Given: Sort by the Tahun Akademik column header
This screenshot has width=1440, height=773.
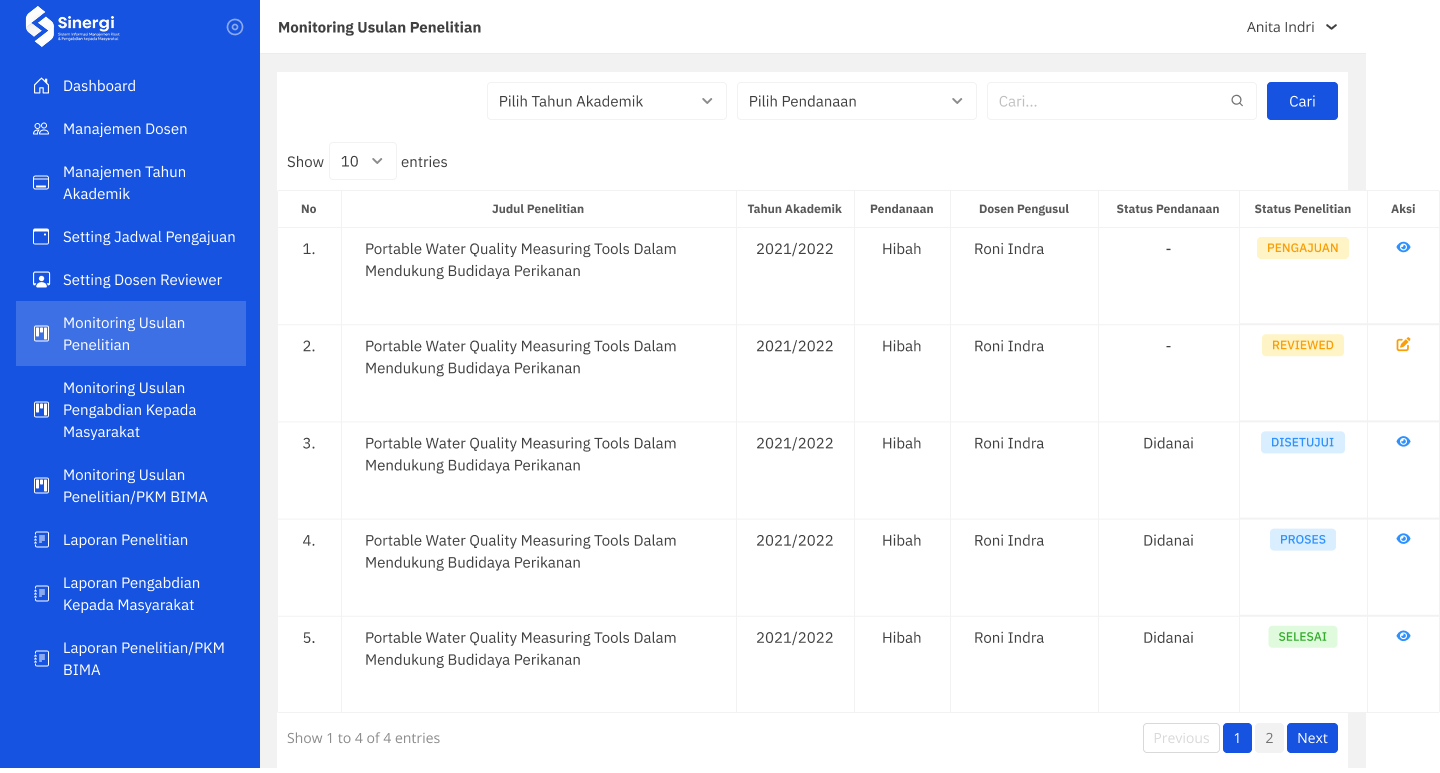Looking at the screenshot, I should [795, 209].
